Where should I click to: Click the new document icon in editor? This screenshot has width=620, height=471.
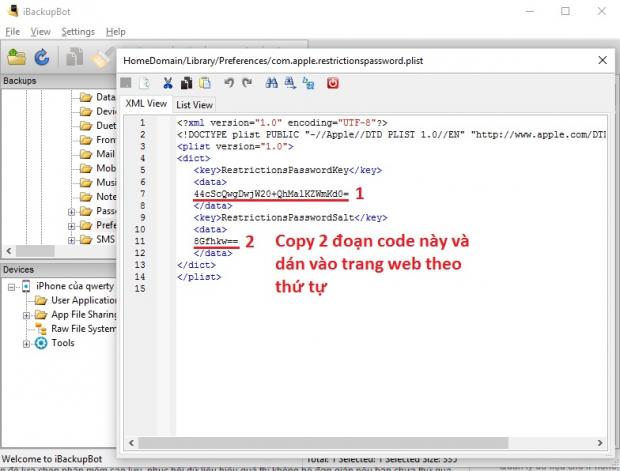click(x=145, y=83)
